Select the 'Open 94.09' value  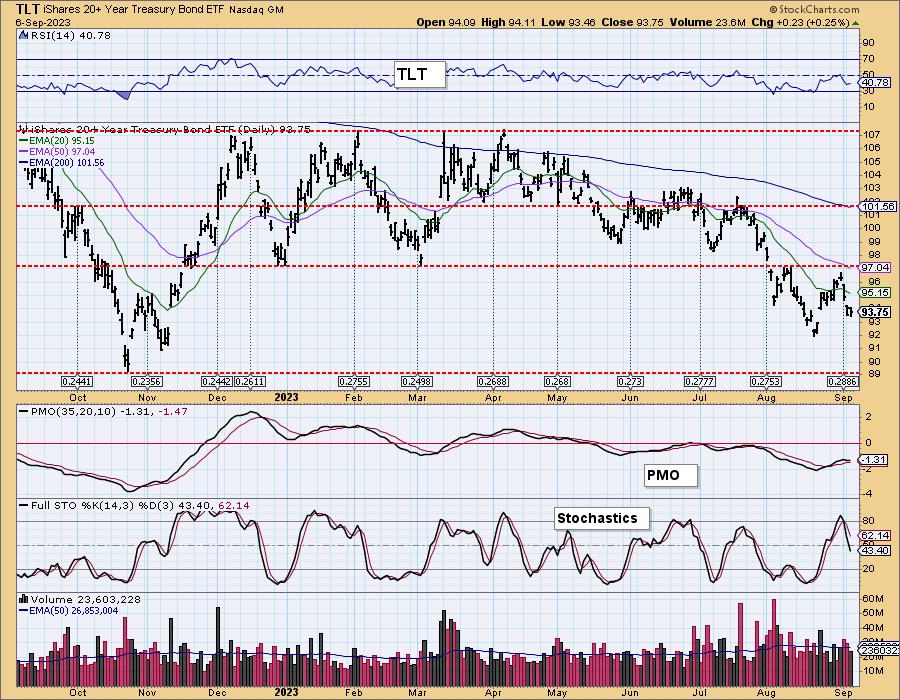pyautogui.click(x=445, y=22)
